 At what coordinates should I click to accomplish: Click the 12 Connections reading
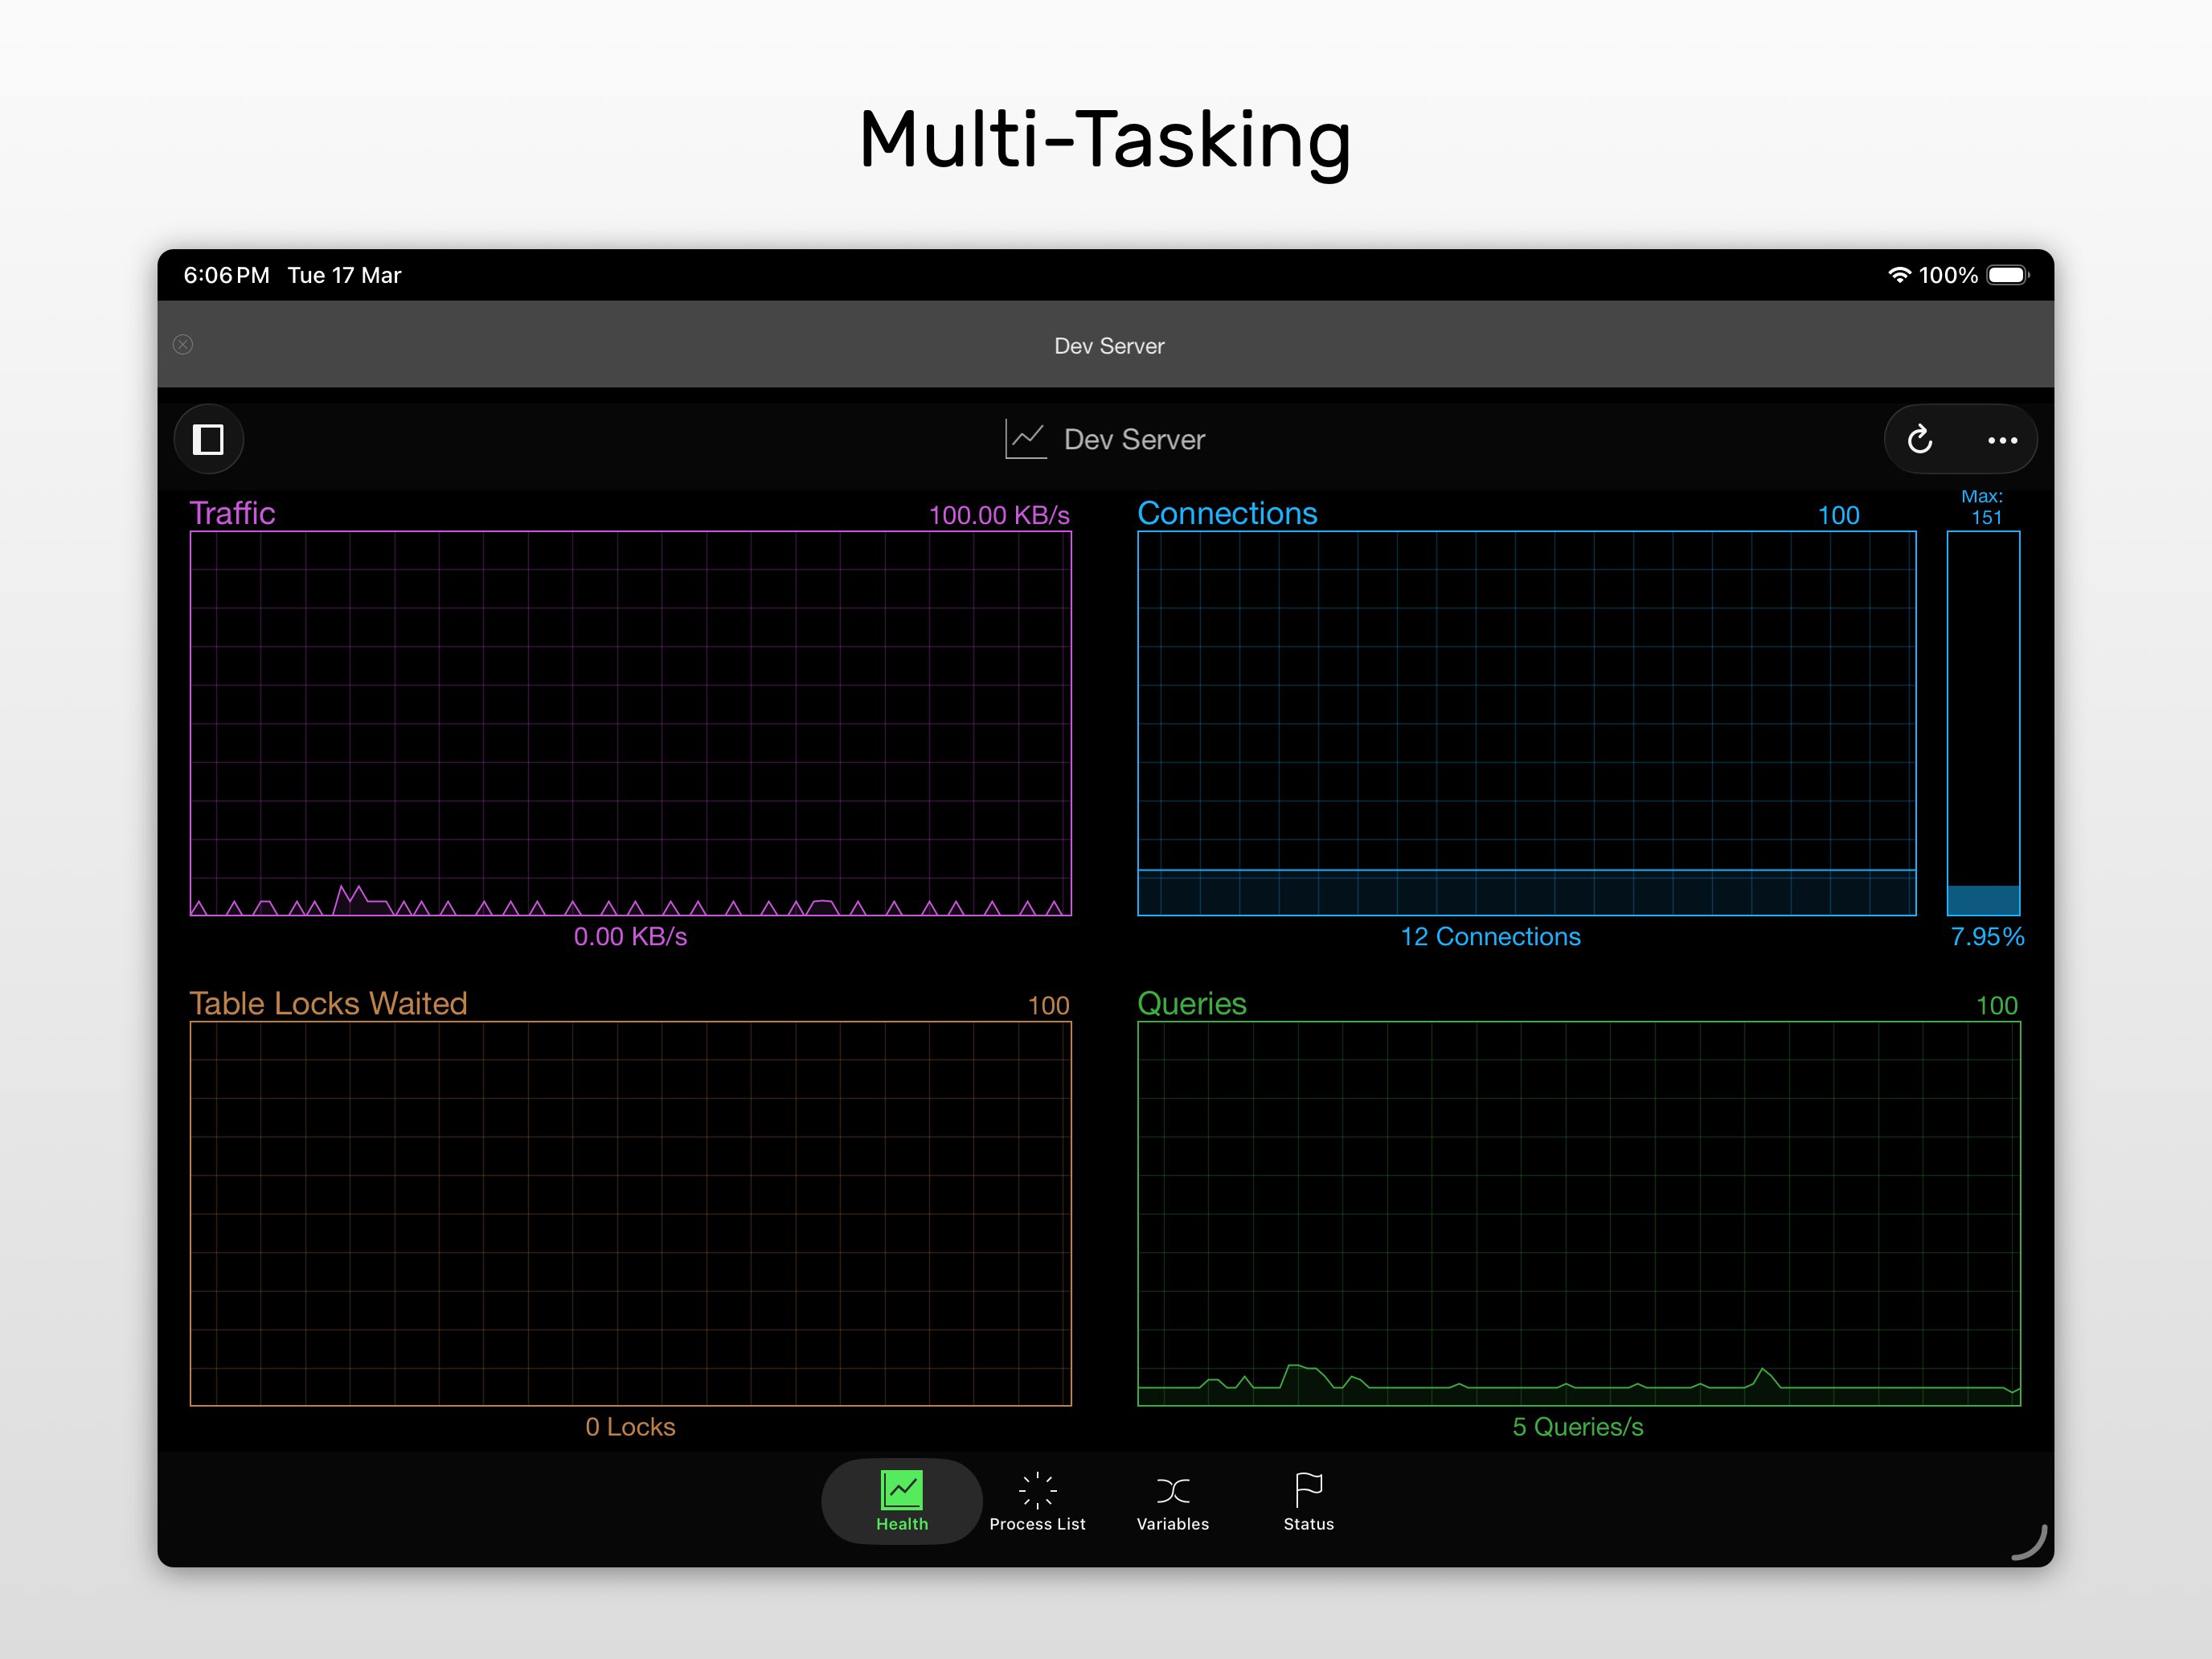[x=1490, y=937]
